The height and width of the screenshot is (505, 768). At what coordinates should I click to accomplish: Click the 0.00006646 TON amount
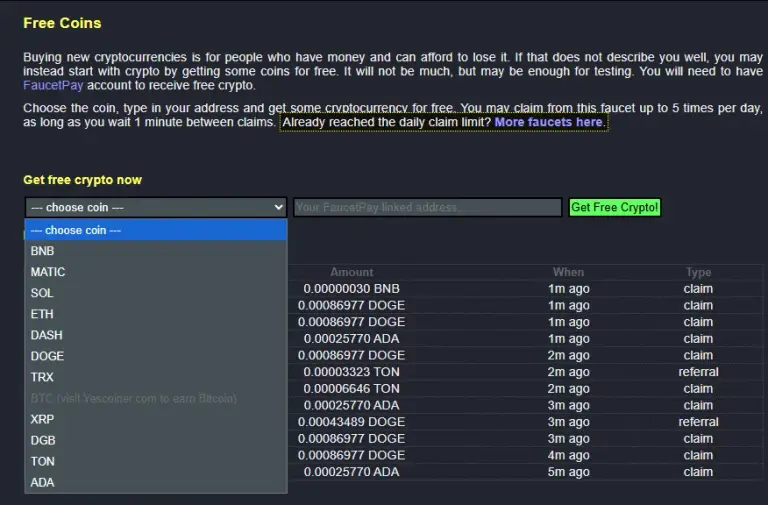tap(351, 388)
